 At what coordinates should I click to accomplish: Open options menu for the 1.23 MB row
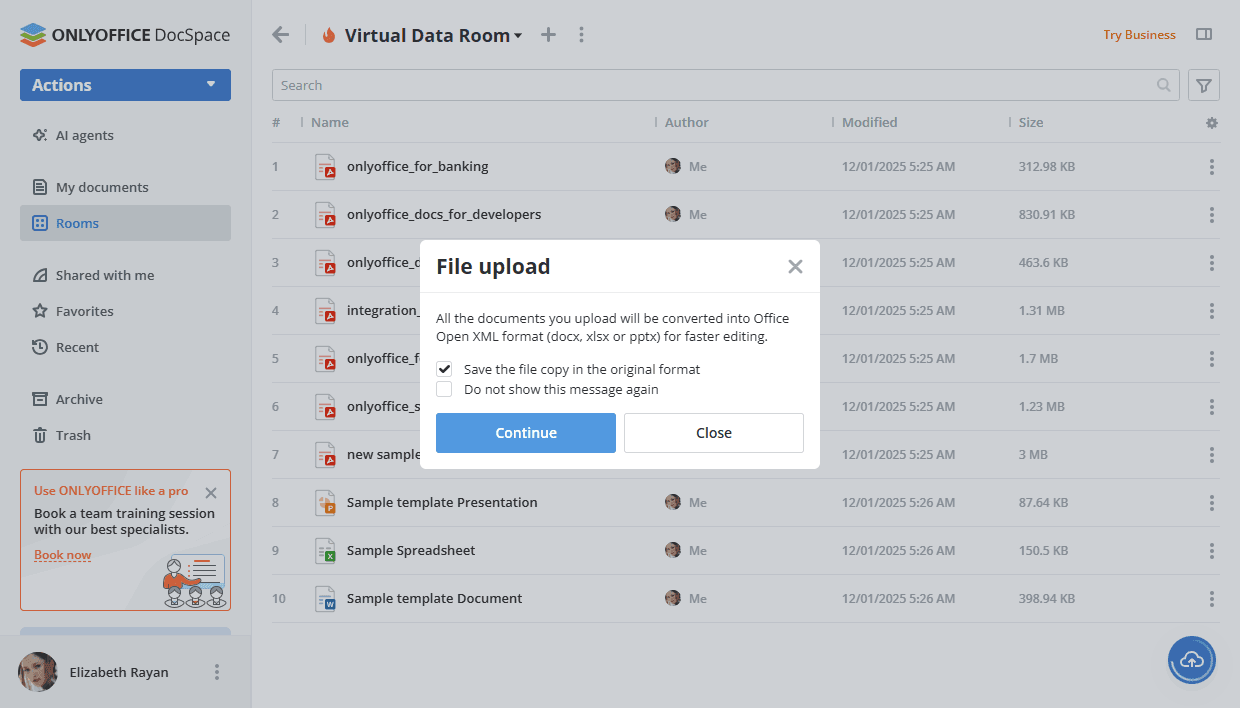[x=1212, y=407]
